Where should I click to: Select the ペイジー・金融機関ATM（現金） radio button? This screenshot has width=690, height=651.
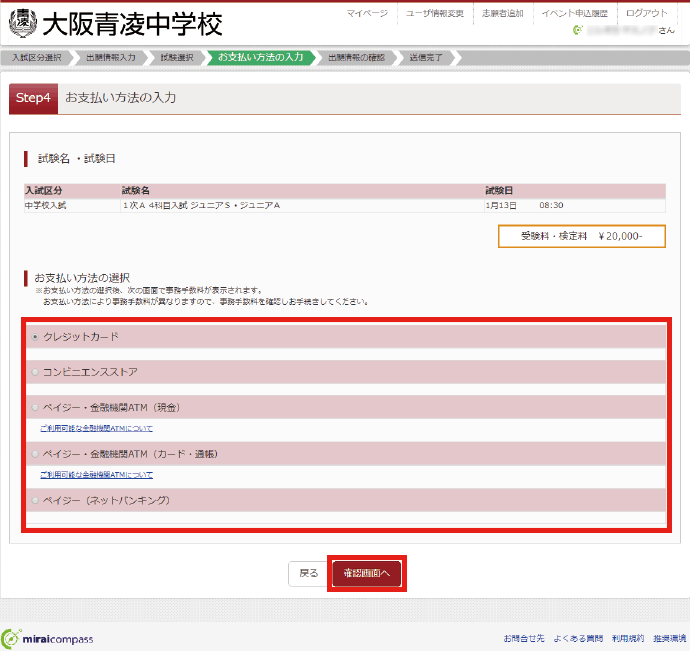[x=35, y=408]
